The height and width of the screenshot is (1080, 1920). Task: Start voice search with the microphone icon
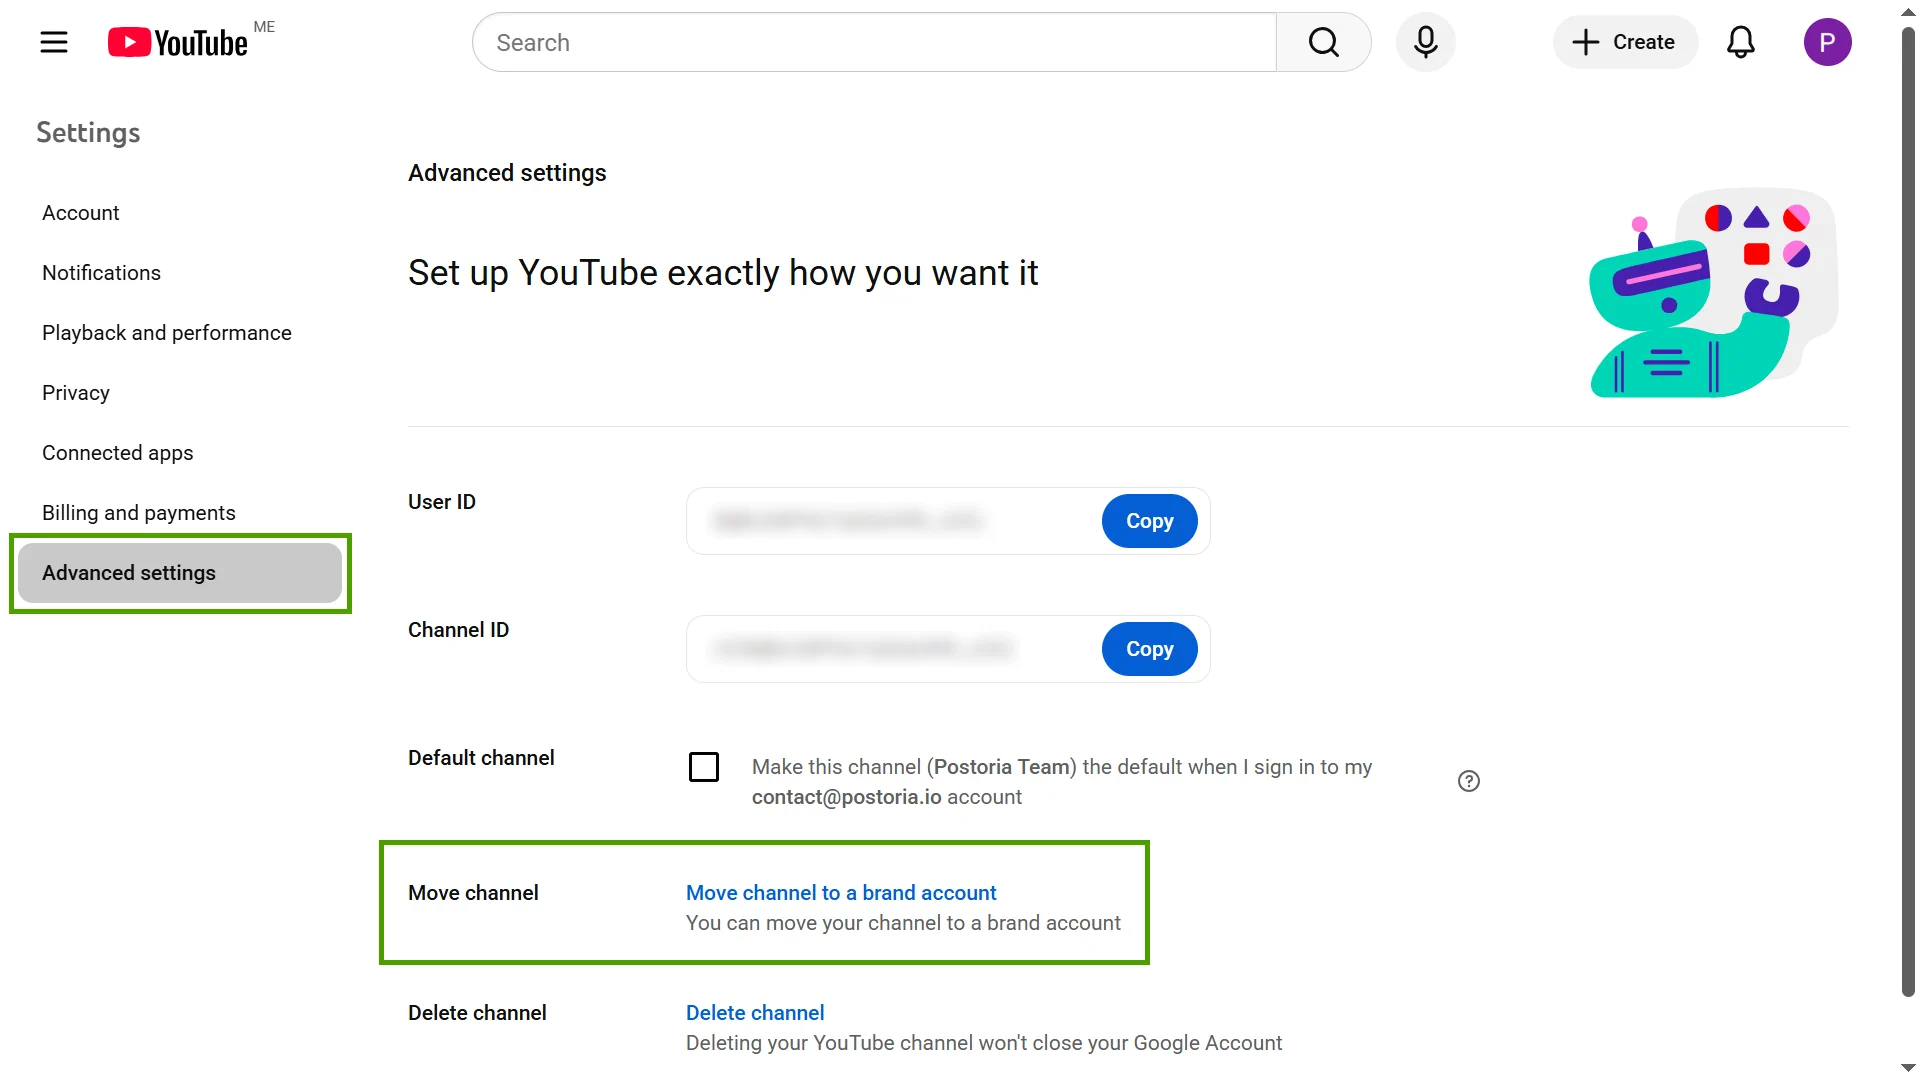1425,42
